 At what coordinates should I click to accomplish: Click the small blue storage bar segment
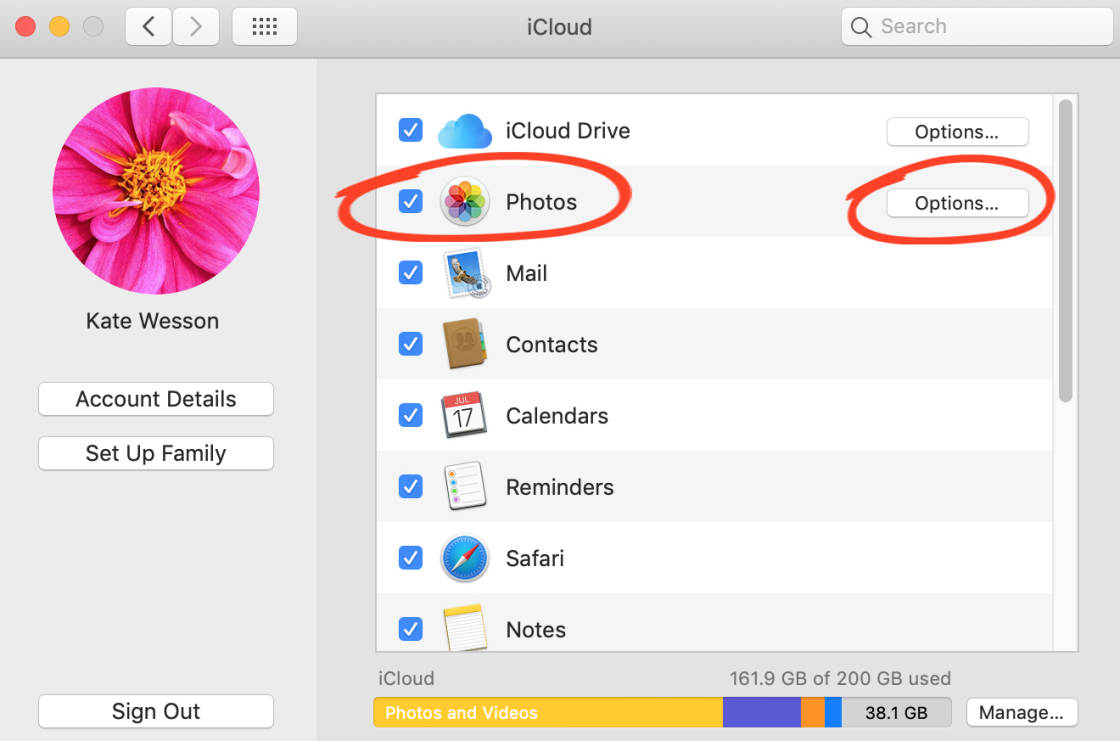tap(833, 712)
